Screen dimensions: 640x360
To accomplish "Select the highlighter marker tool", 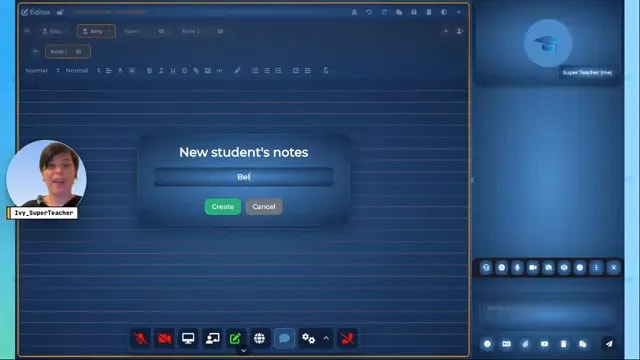I will pos(237,71).
